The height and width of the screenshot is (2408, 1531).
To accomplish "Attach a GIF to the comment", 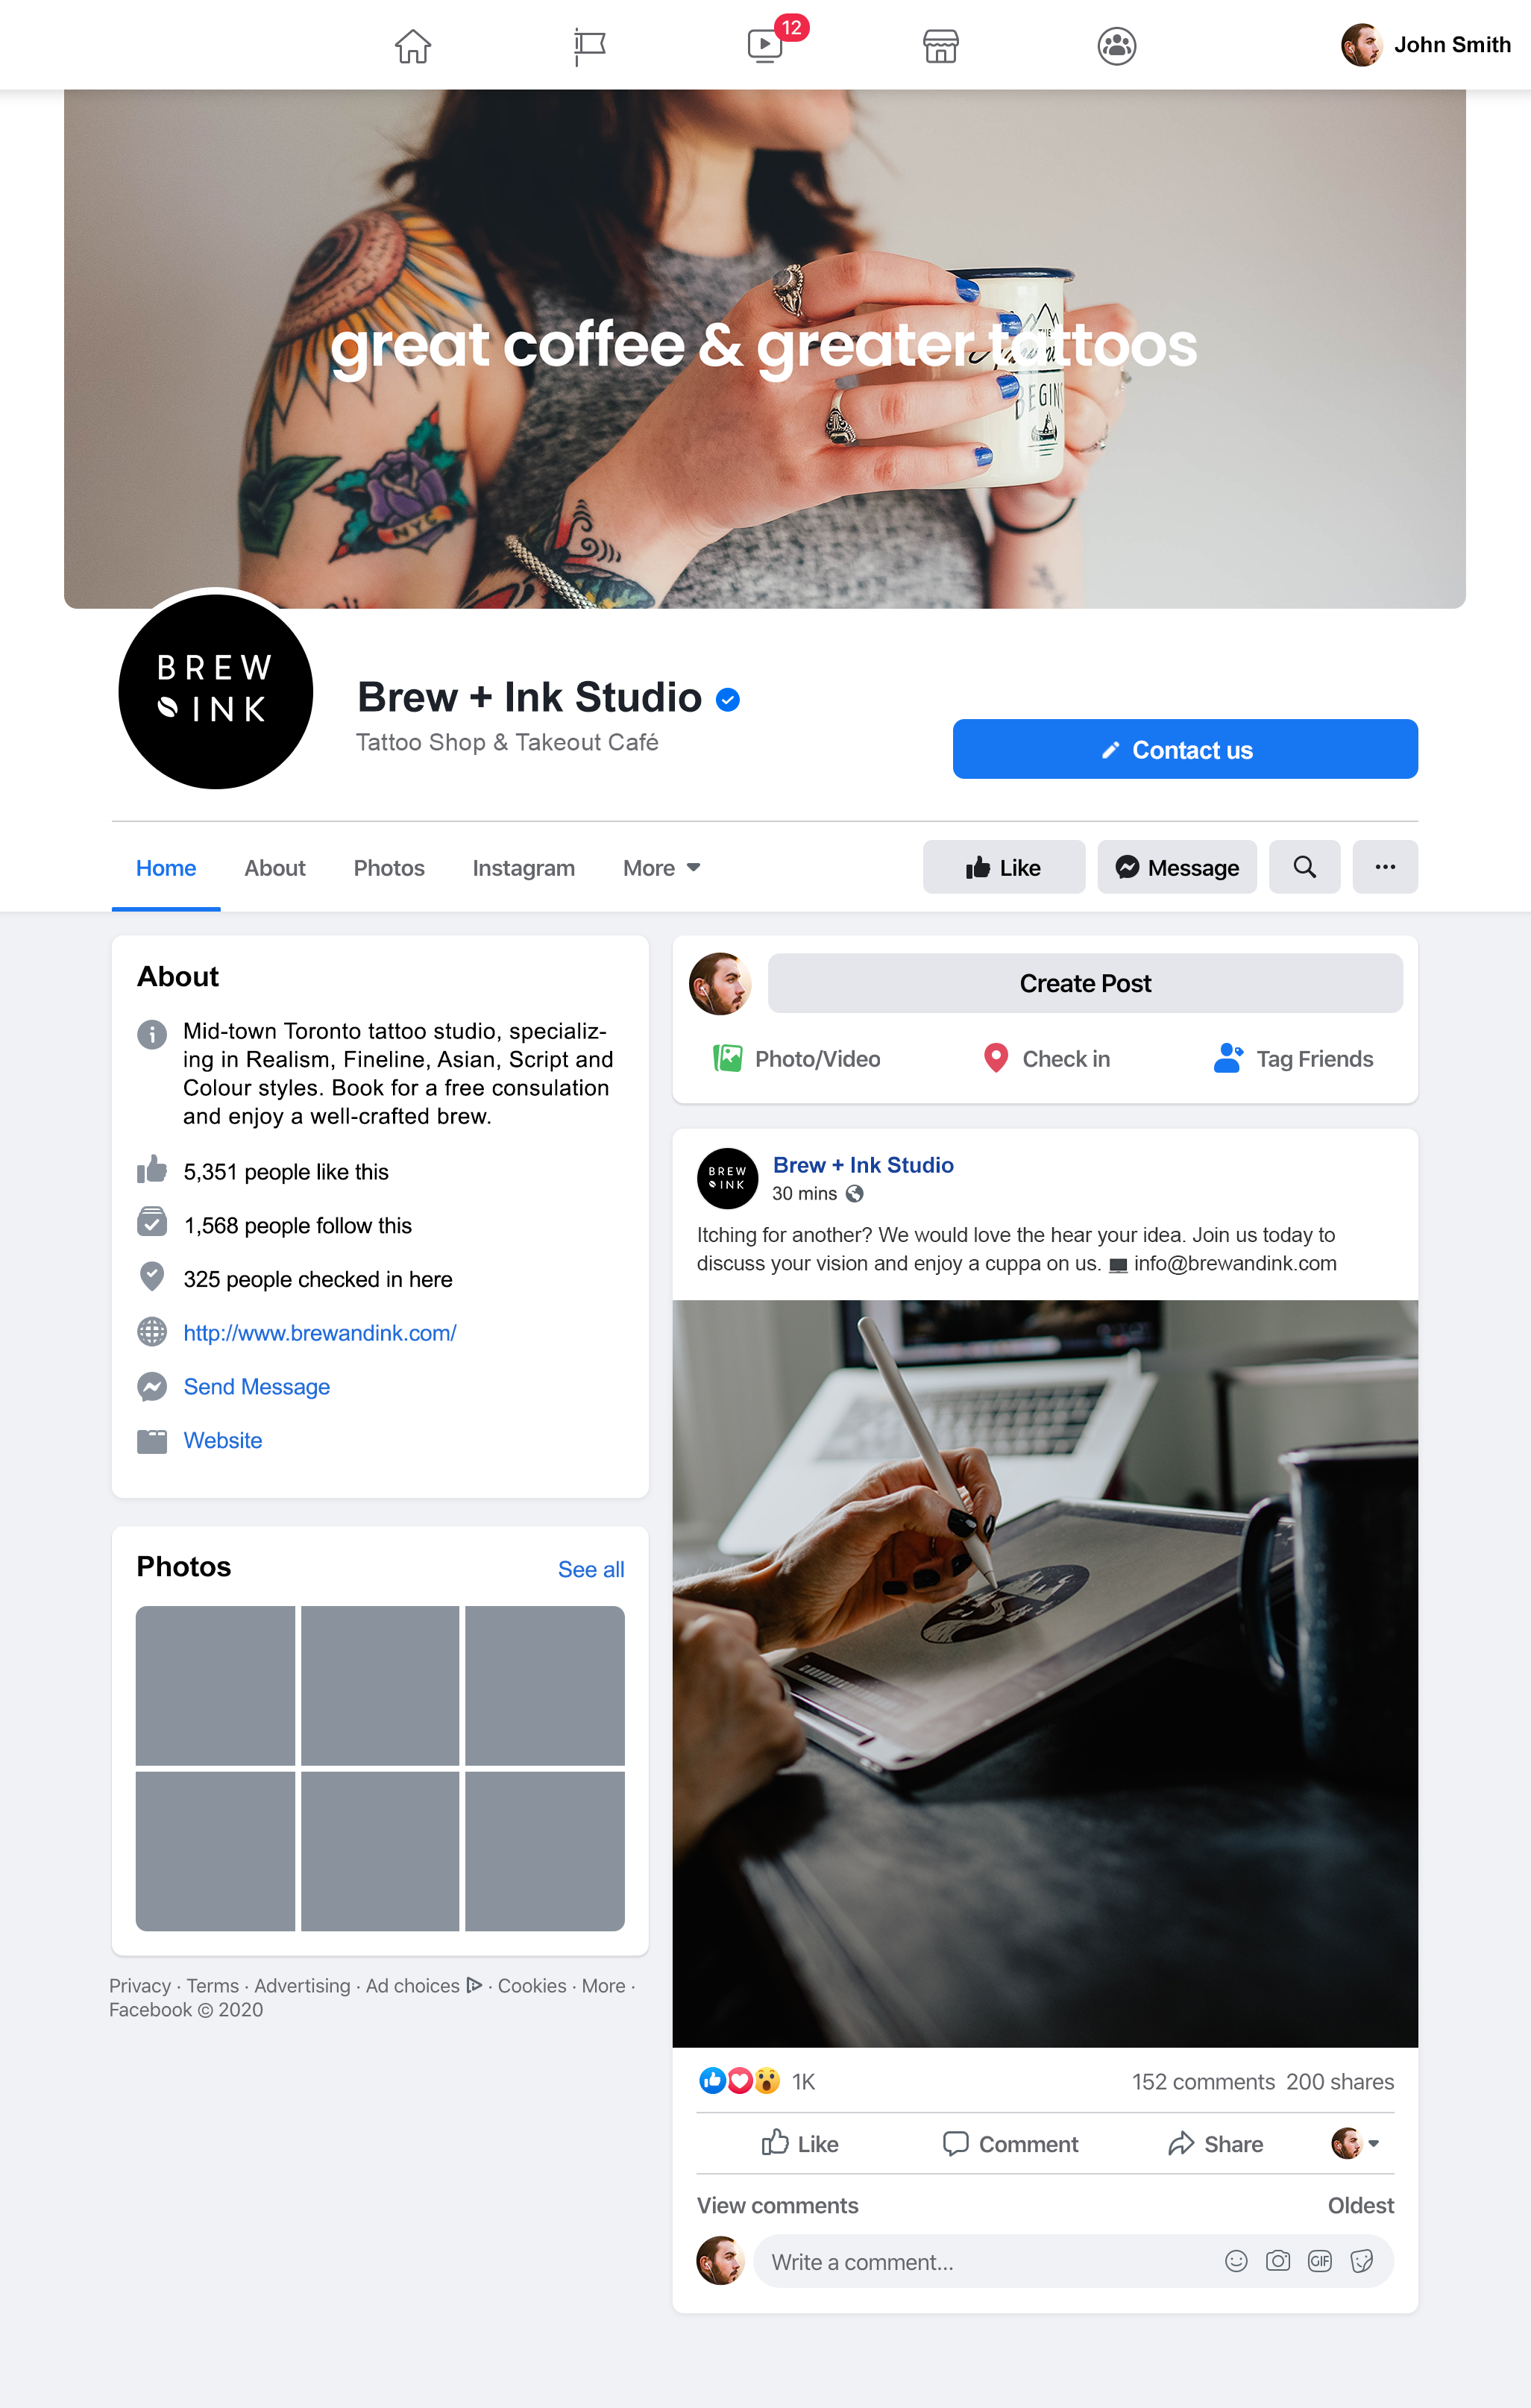I will point(1319,2261).
